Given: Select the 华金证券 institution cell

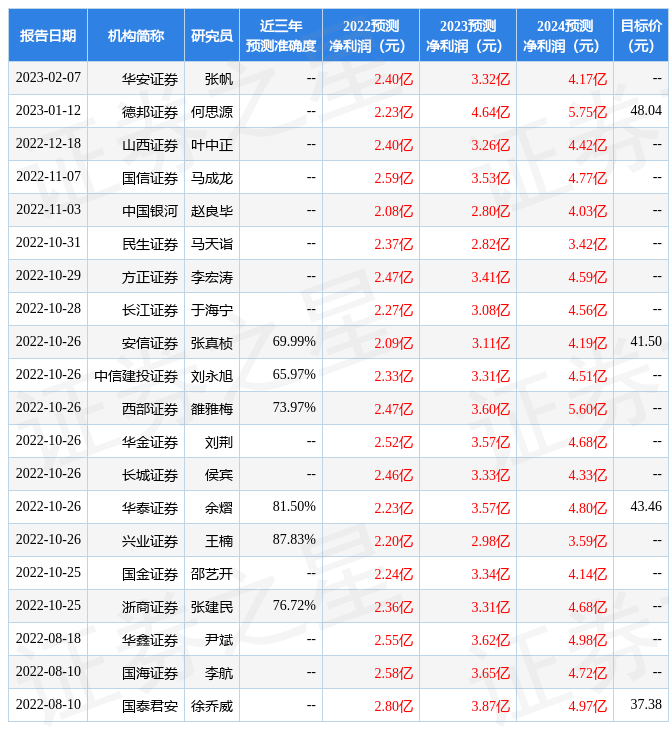Looking at the screenshot, I should coord(136,442).
